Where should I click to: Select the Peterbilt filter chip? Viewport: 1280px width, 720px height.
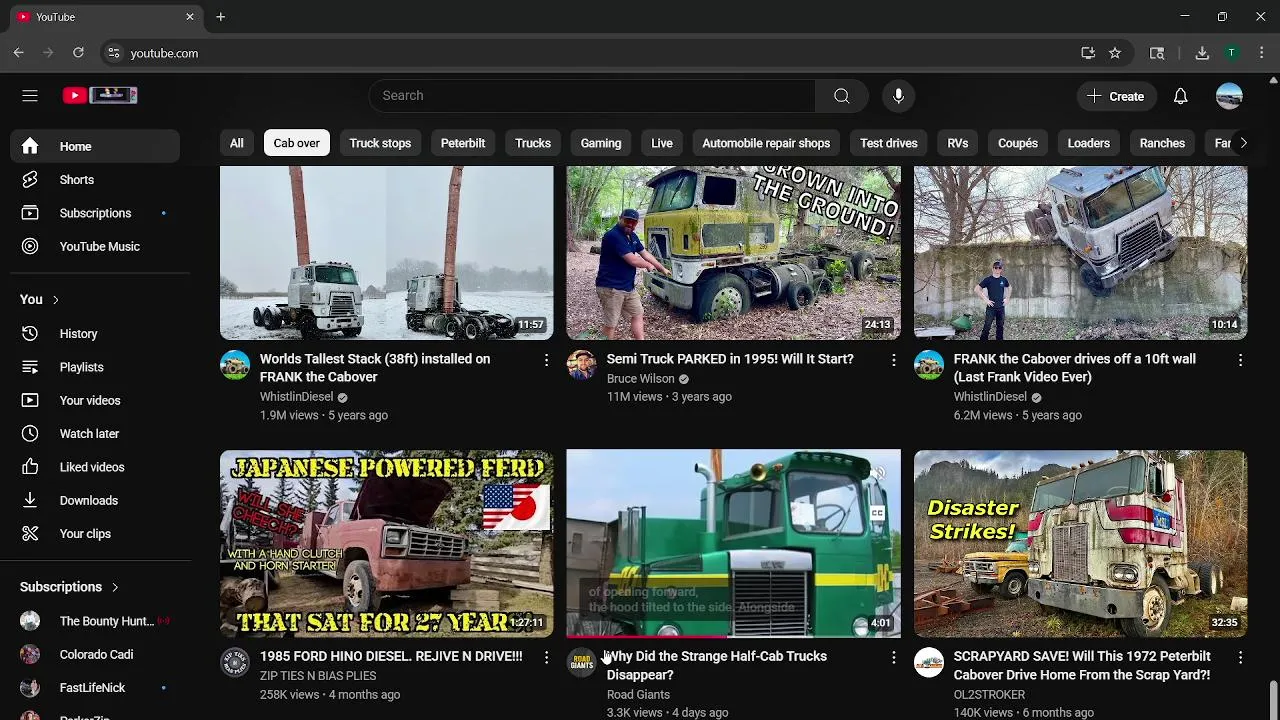(463, 143)
